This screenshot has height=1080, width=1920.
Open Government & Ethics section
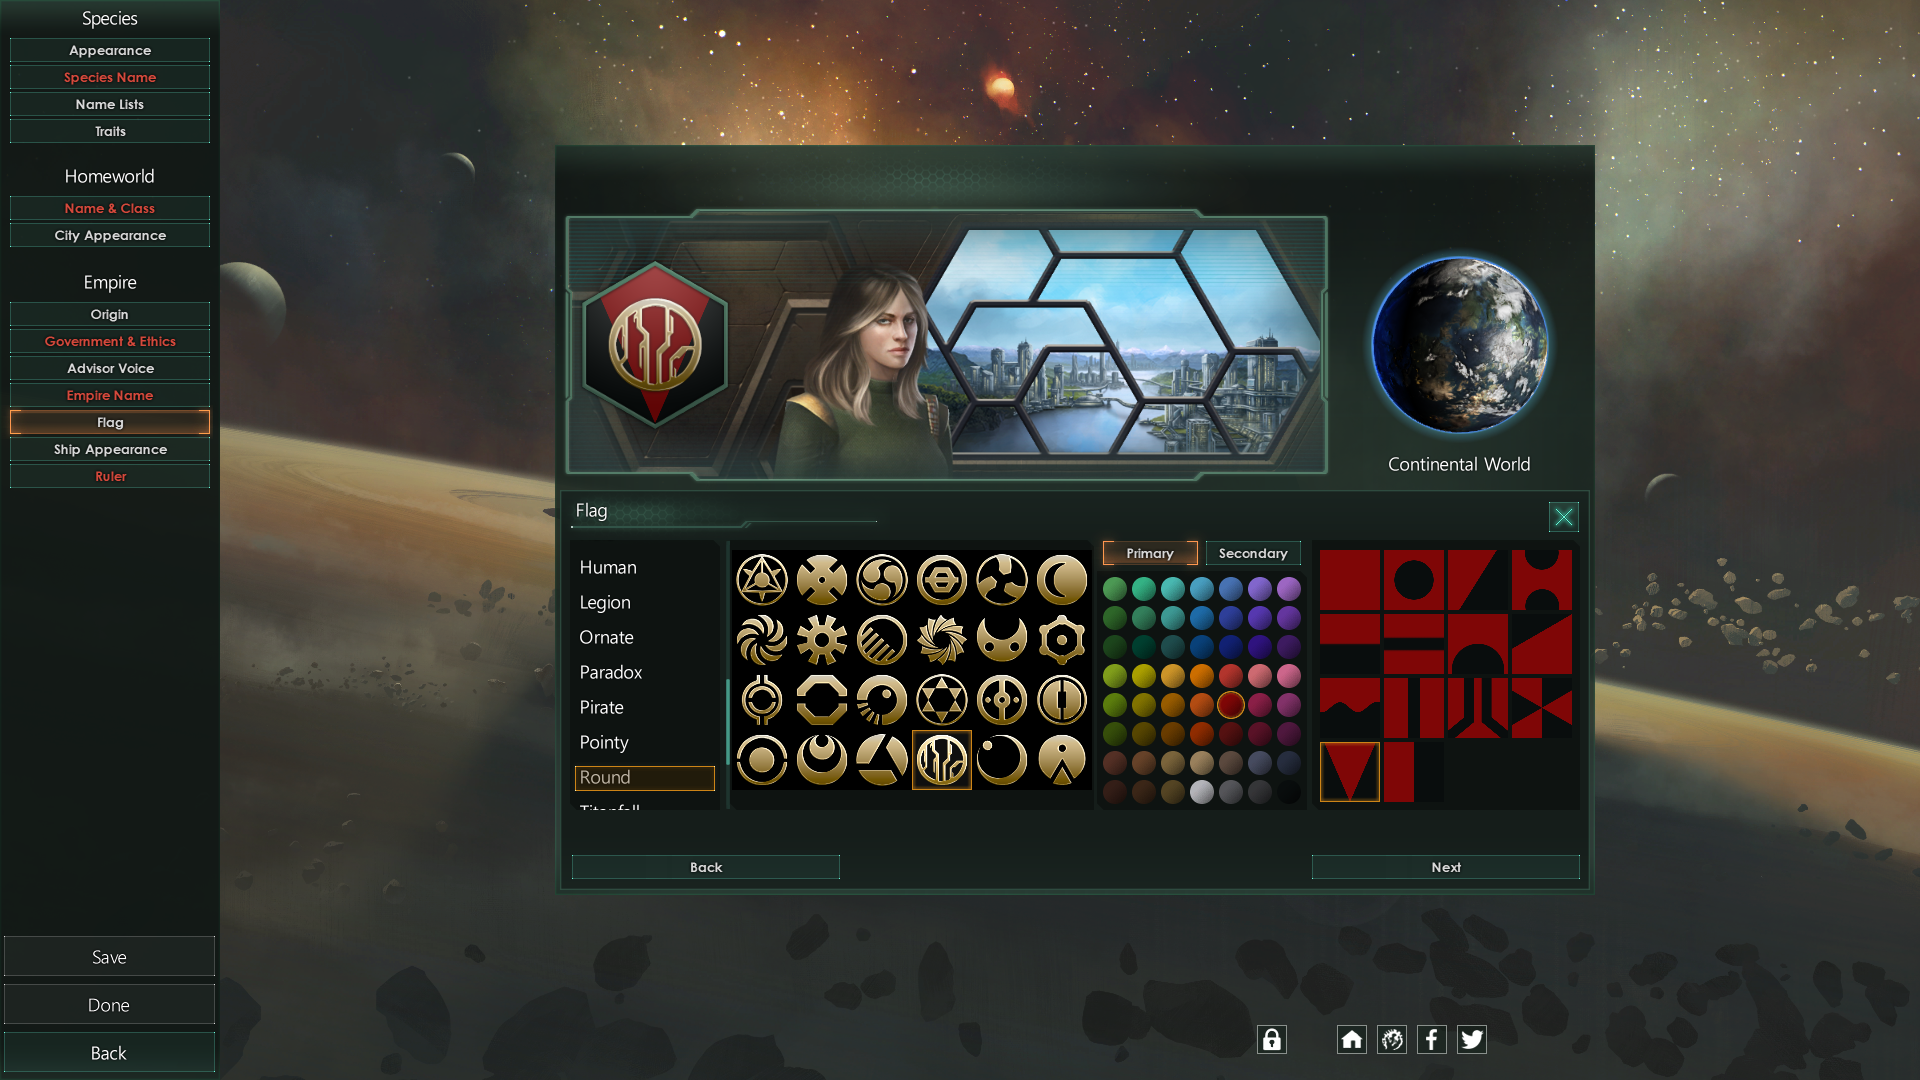tap(110, 341)
